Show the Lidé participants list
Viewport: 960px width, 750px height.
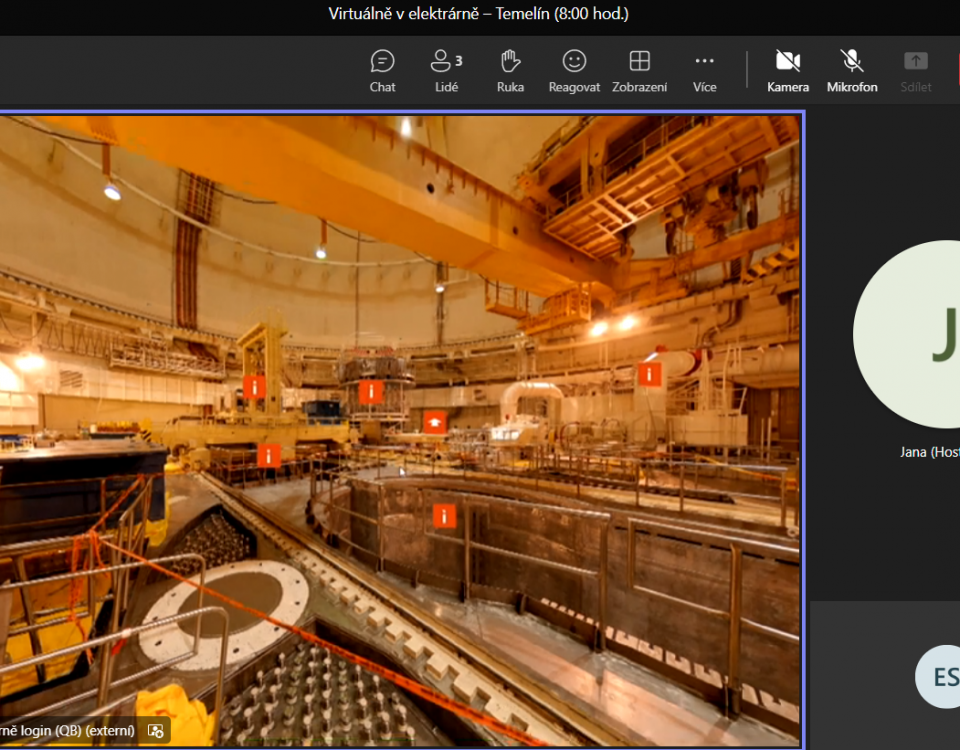[446, 71]
